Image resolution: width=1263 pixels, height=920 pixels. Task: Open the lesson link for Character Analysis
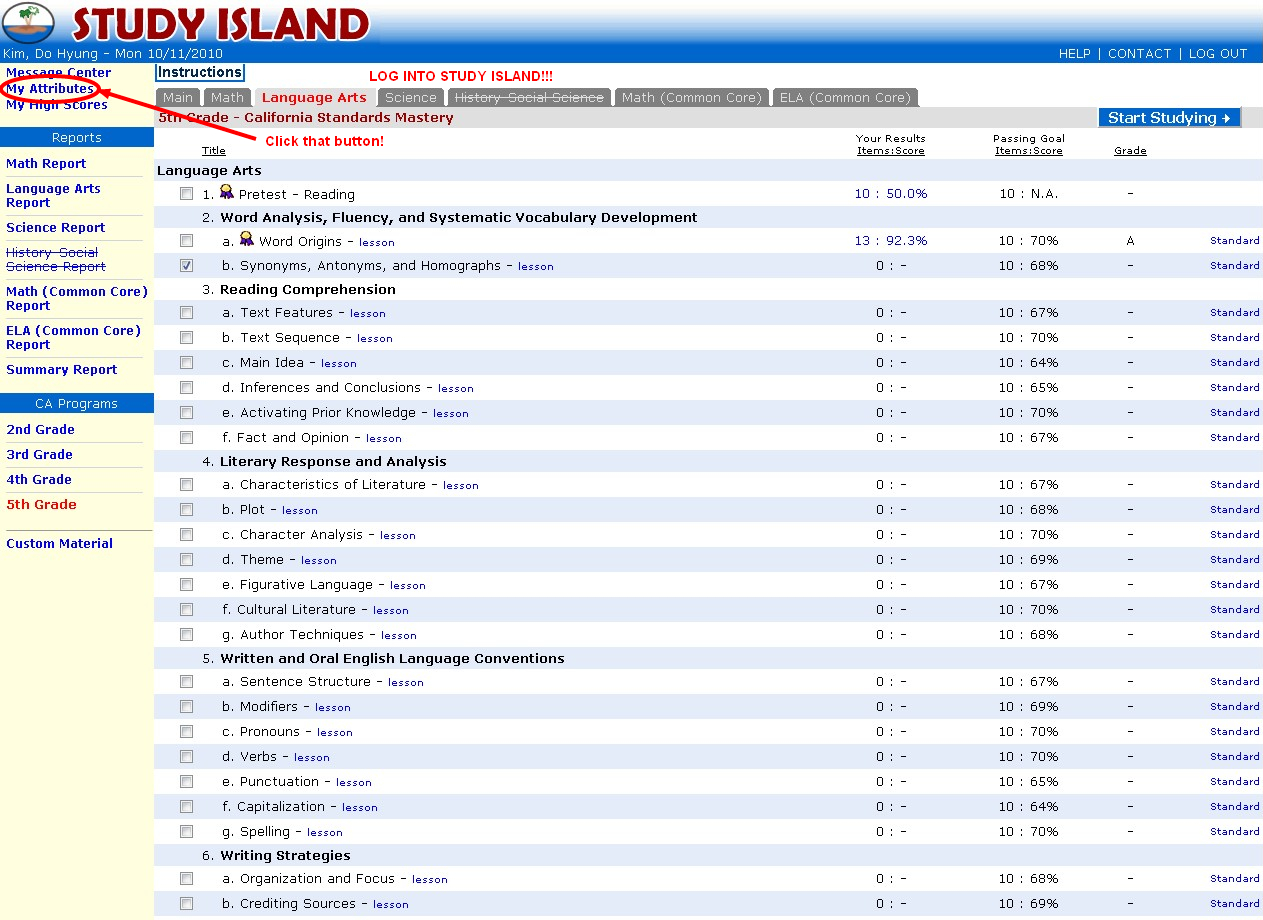(398, 535)
